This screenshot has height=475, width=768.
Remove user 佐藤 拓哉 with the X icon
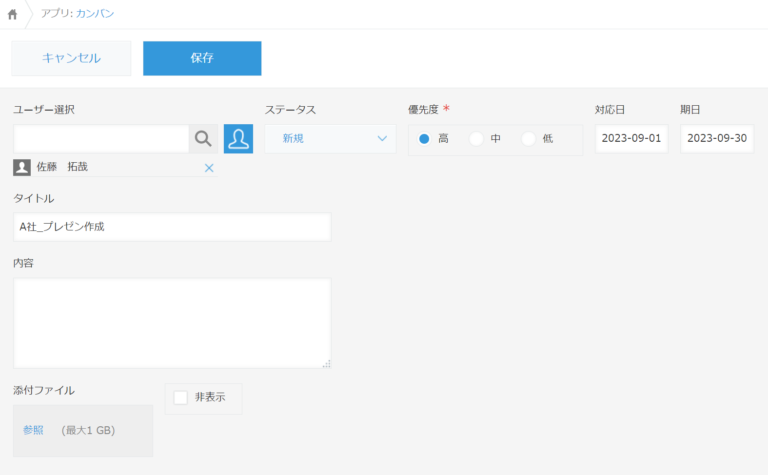[x=209, y=168]
